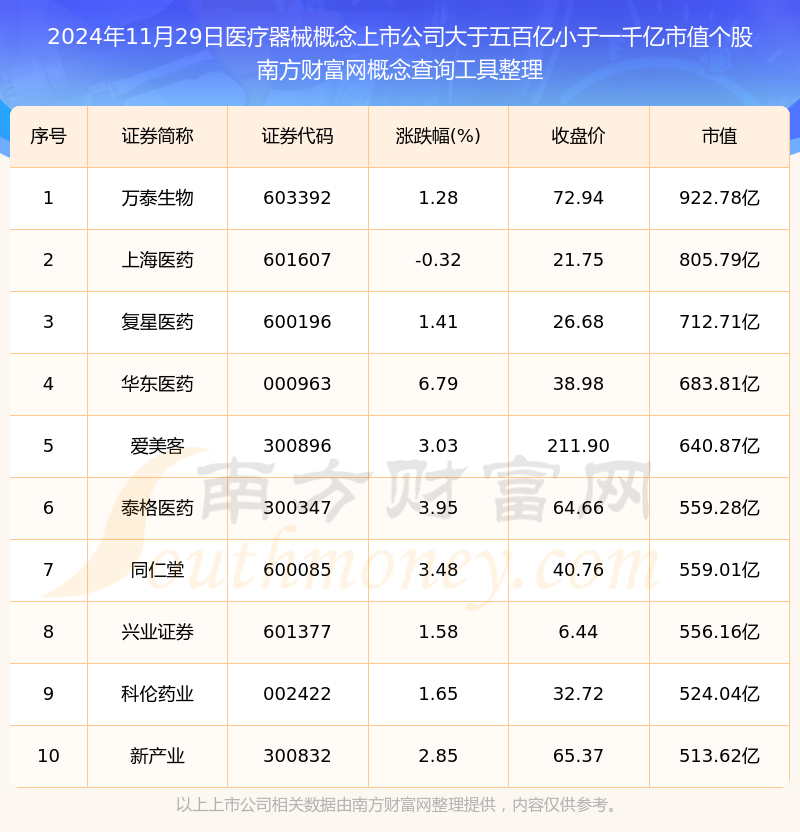
Task: Click market value 922.78亿
Action: tap(719, 198)
